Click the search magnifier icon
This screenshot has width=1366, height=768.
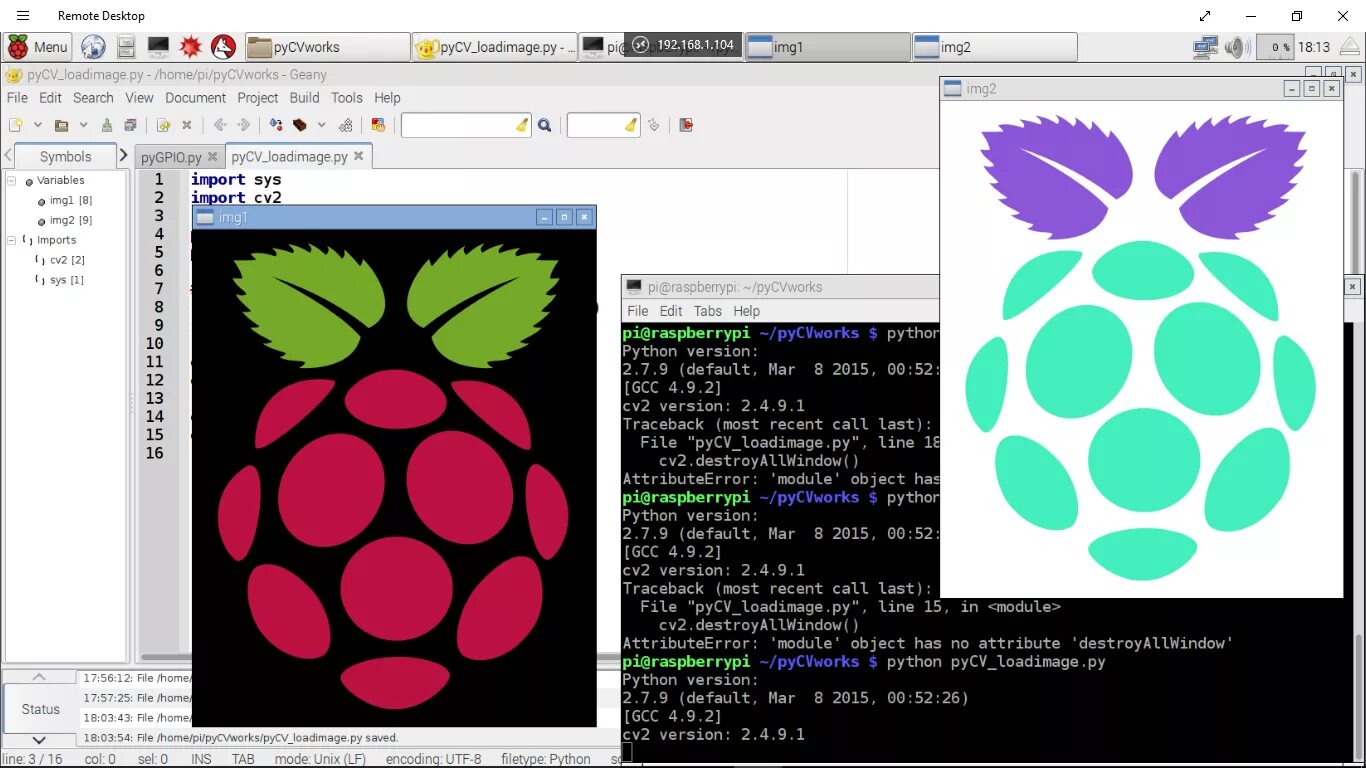click(545, 125)
